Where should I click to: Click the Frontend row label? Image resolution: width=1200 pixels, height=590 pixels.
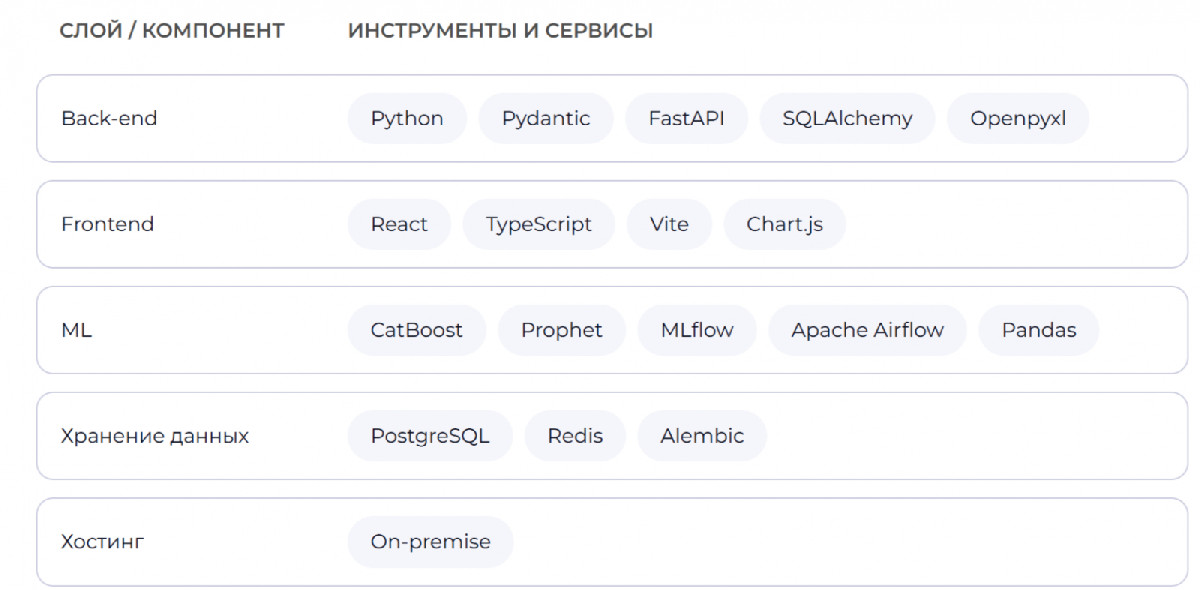[107, 225]
